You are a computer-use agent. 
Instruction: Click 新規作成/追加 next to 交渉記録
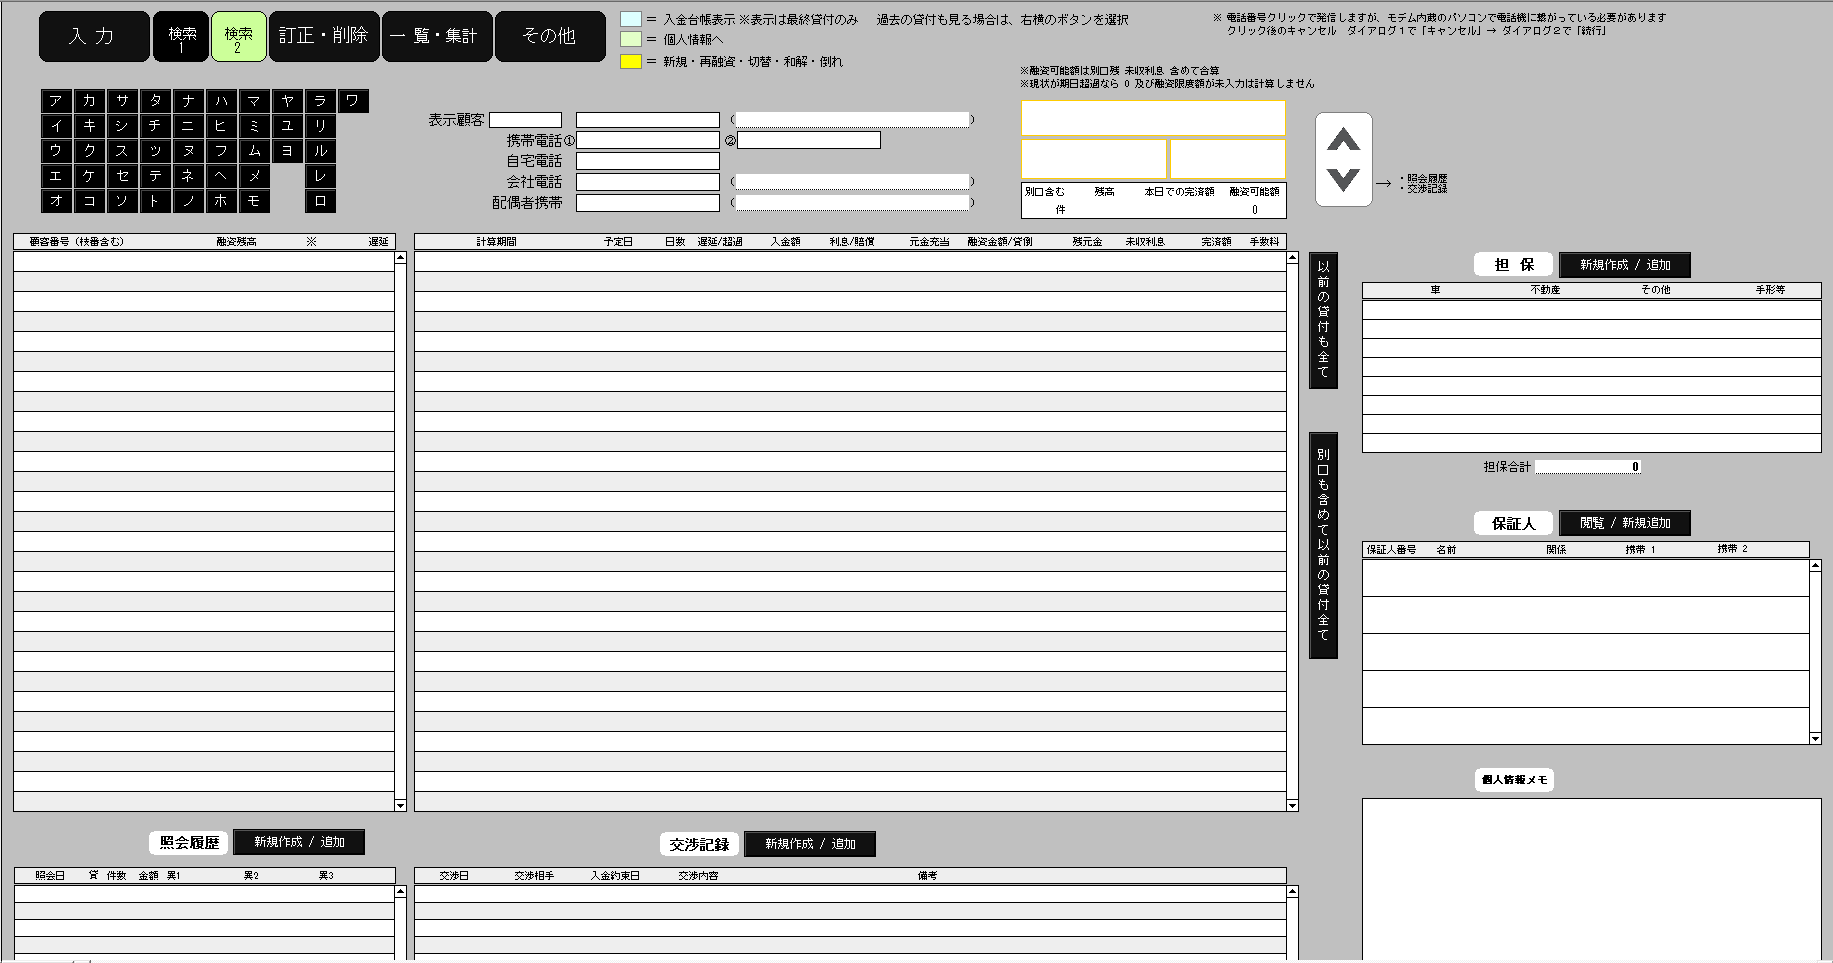tap(810, 844)
